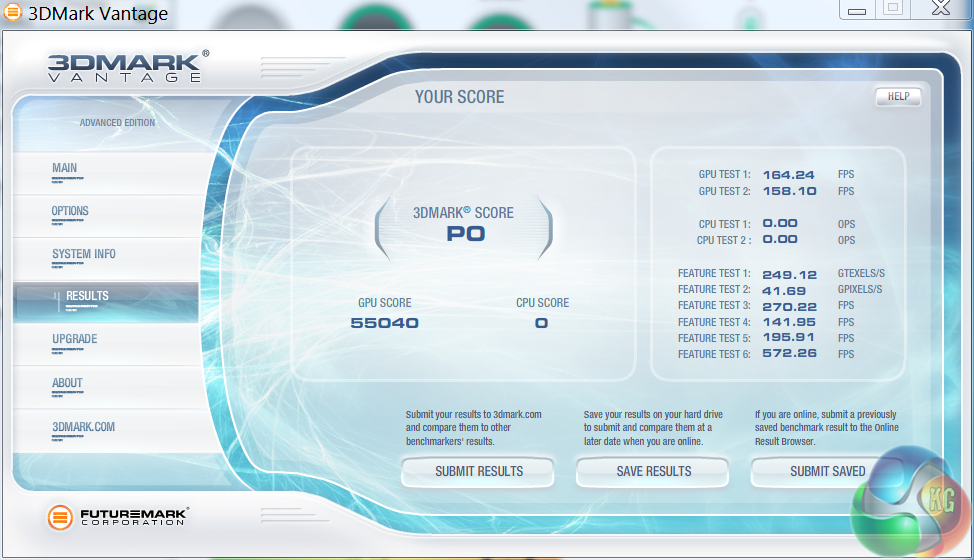This screenshot has width=974, height=560.
Task: Click the GTEXELS/S unit label
Action: coord(861,273)
